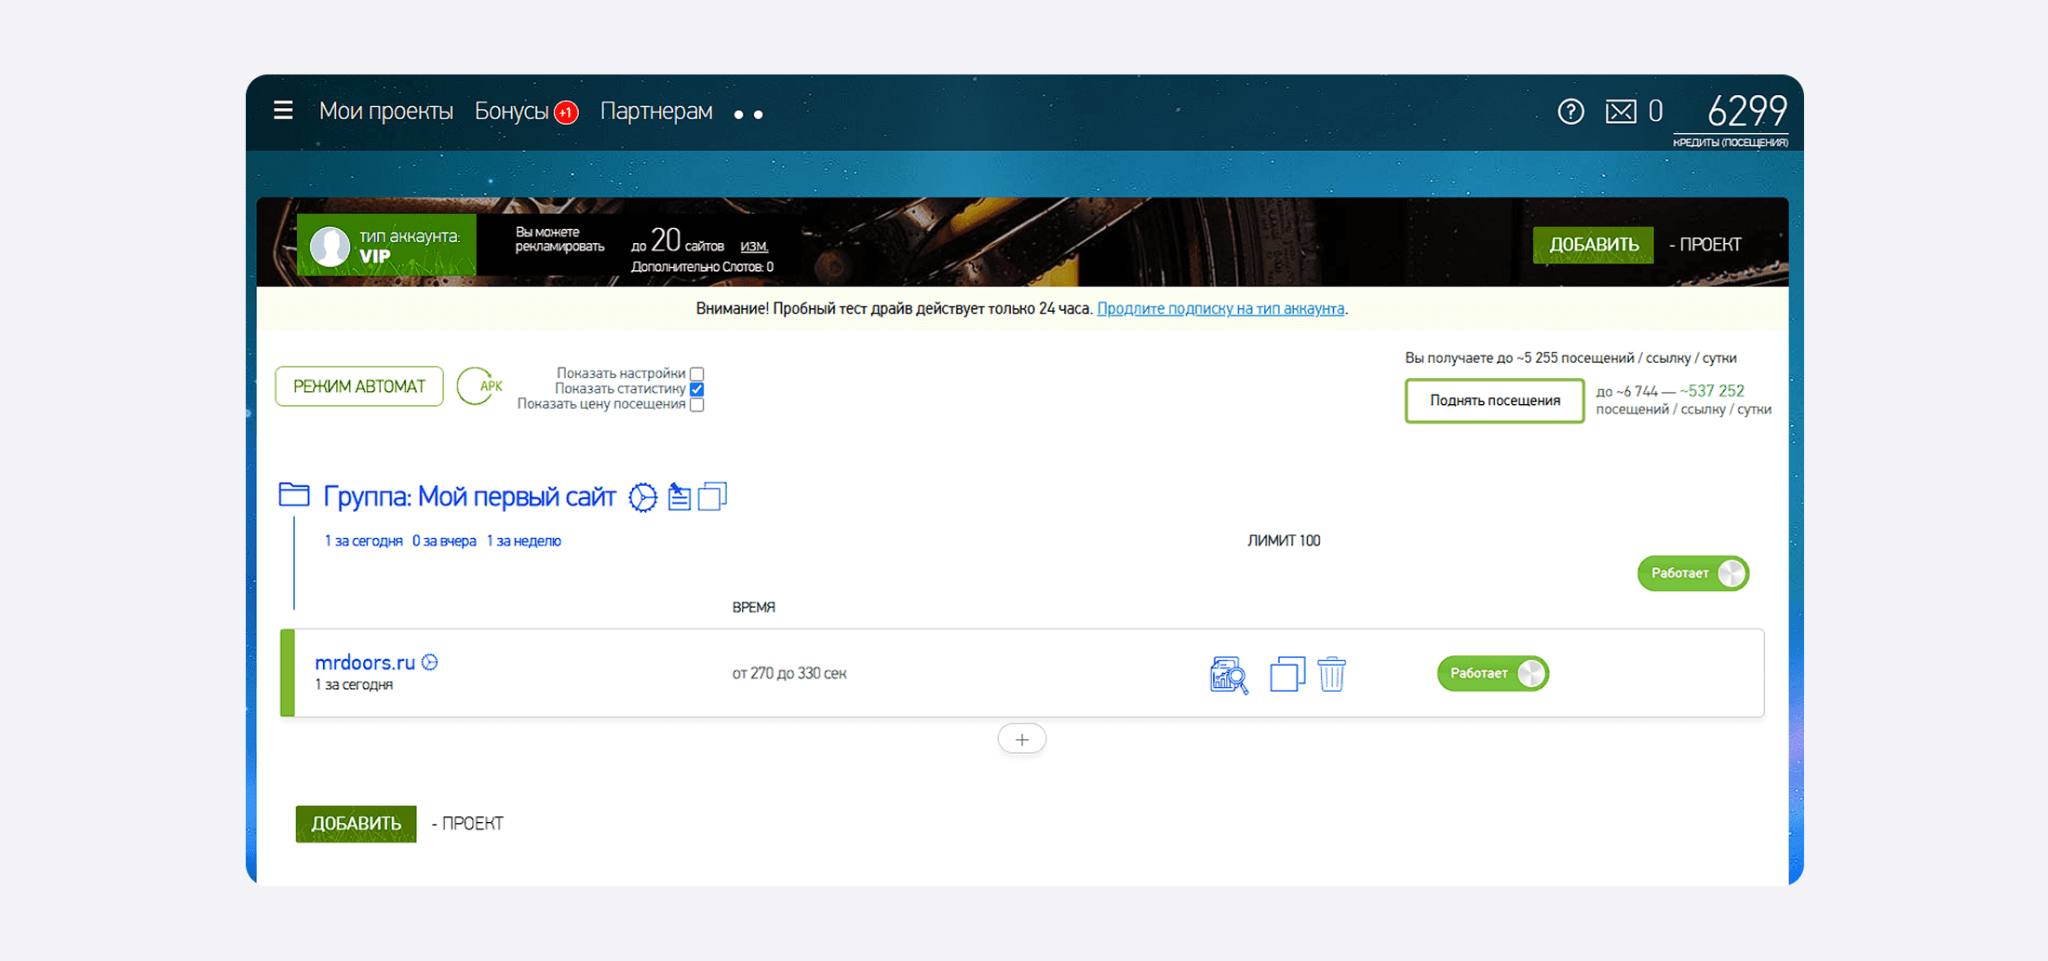
Task: Expand with the plus button below project
Action: tap(1022, 739)
